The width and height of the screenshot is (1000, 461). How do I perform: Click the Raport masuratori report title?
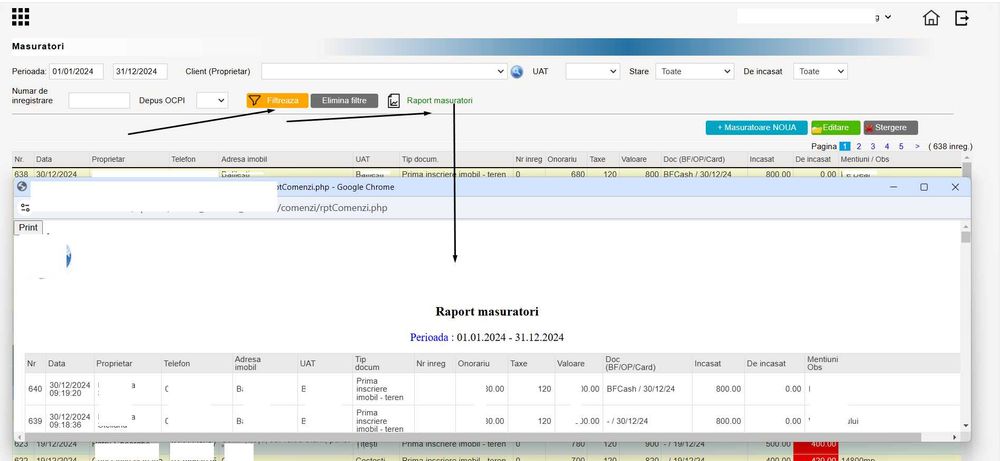tap(487, 312)
